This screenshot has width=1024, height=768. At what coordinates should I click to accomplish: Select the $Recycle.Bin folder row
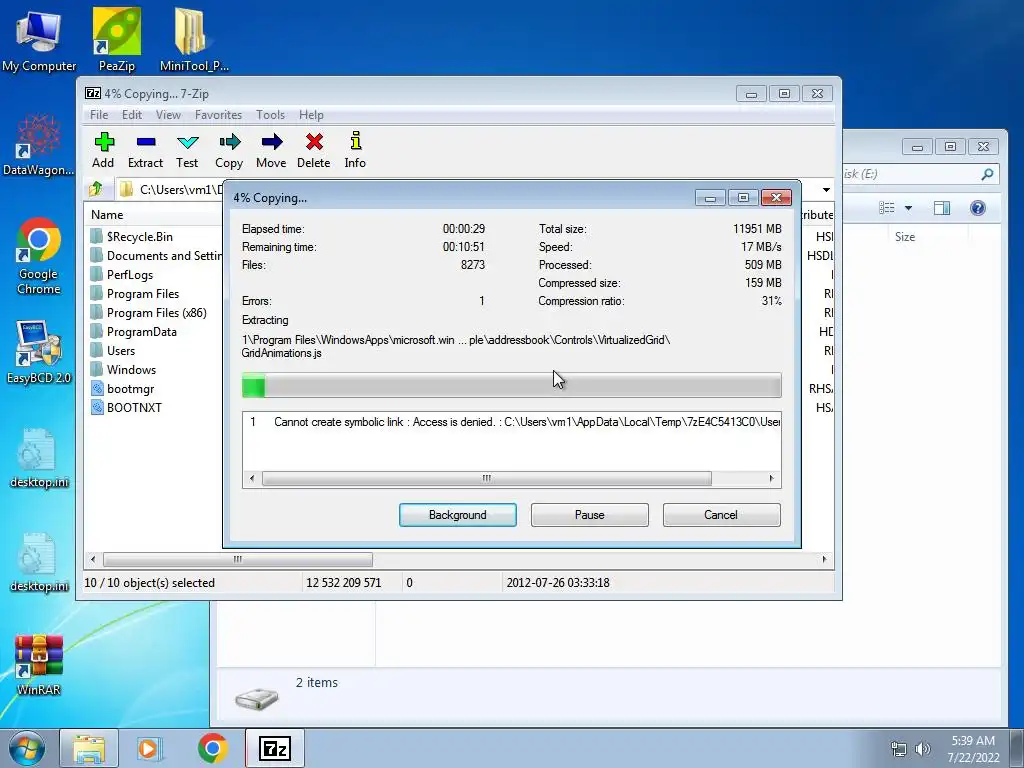point(140,236)
